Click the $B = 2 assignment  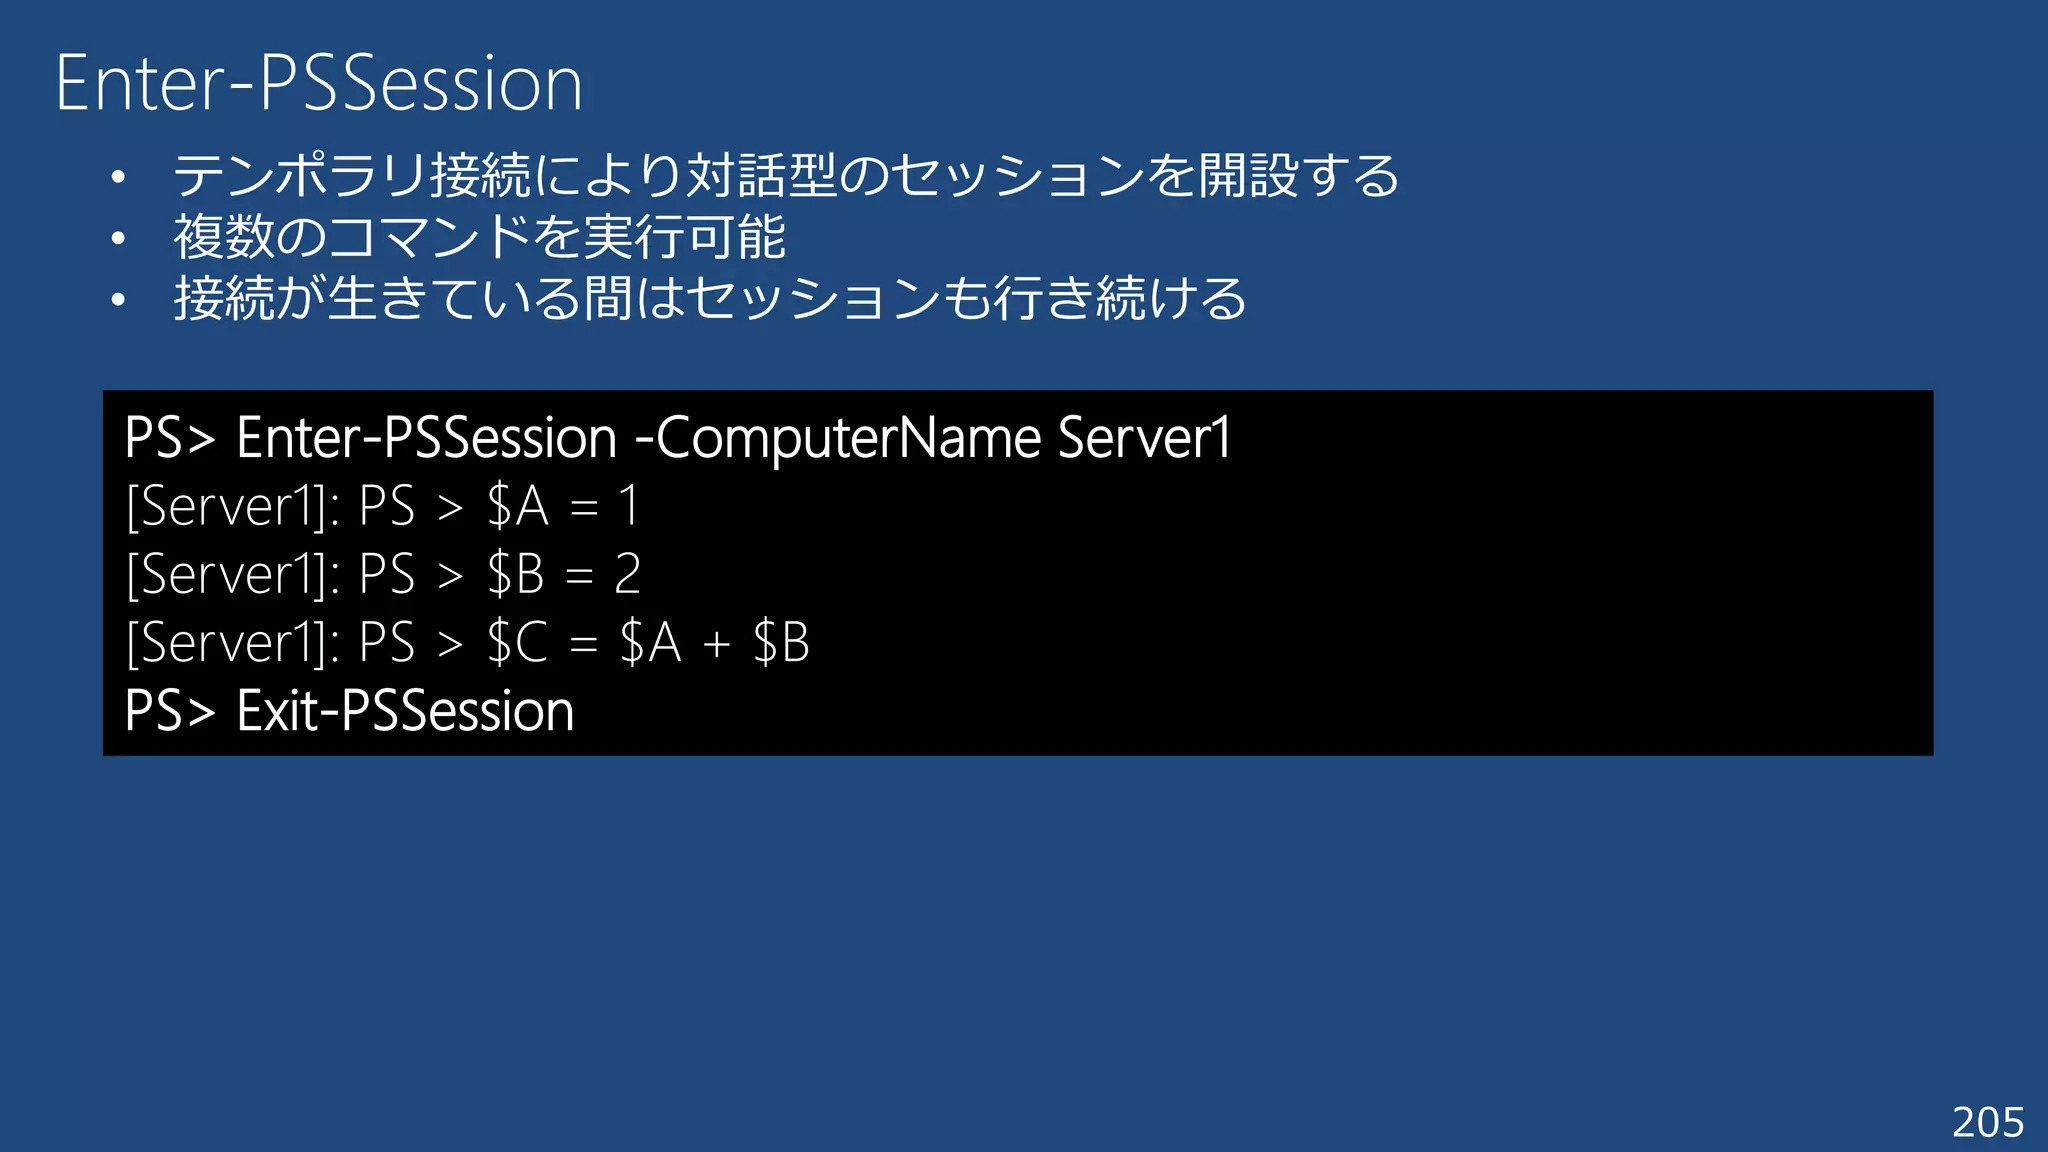[x=563, y=574]
